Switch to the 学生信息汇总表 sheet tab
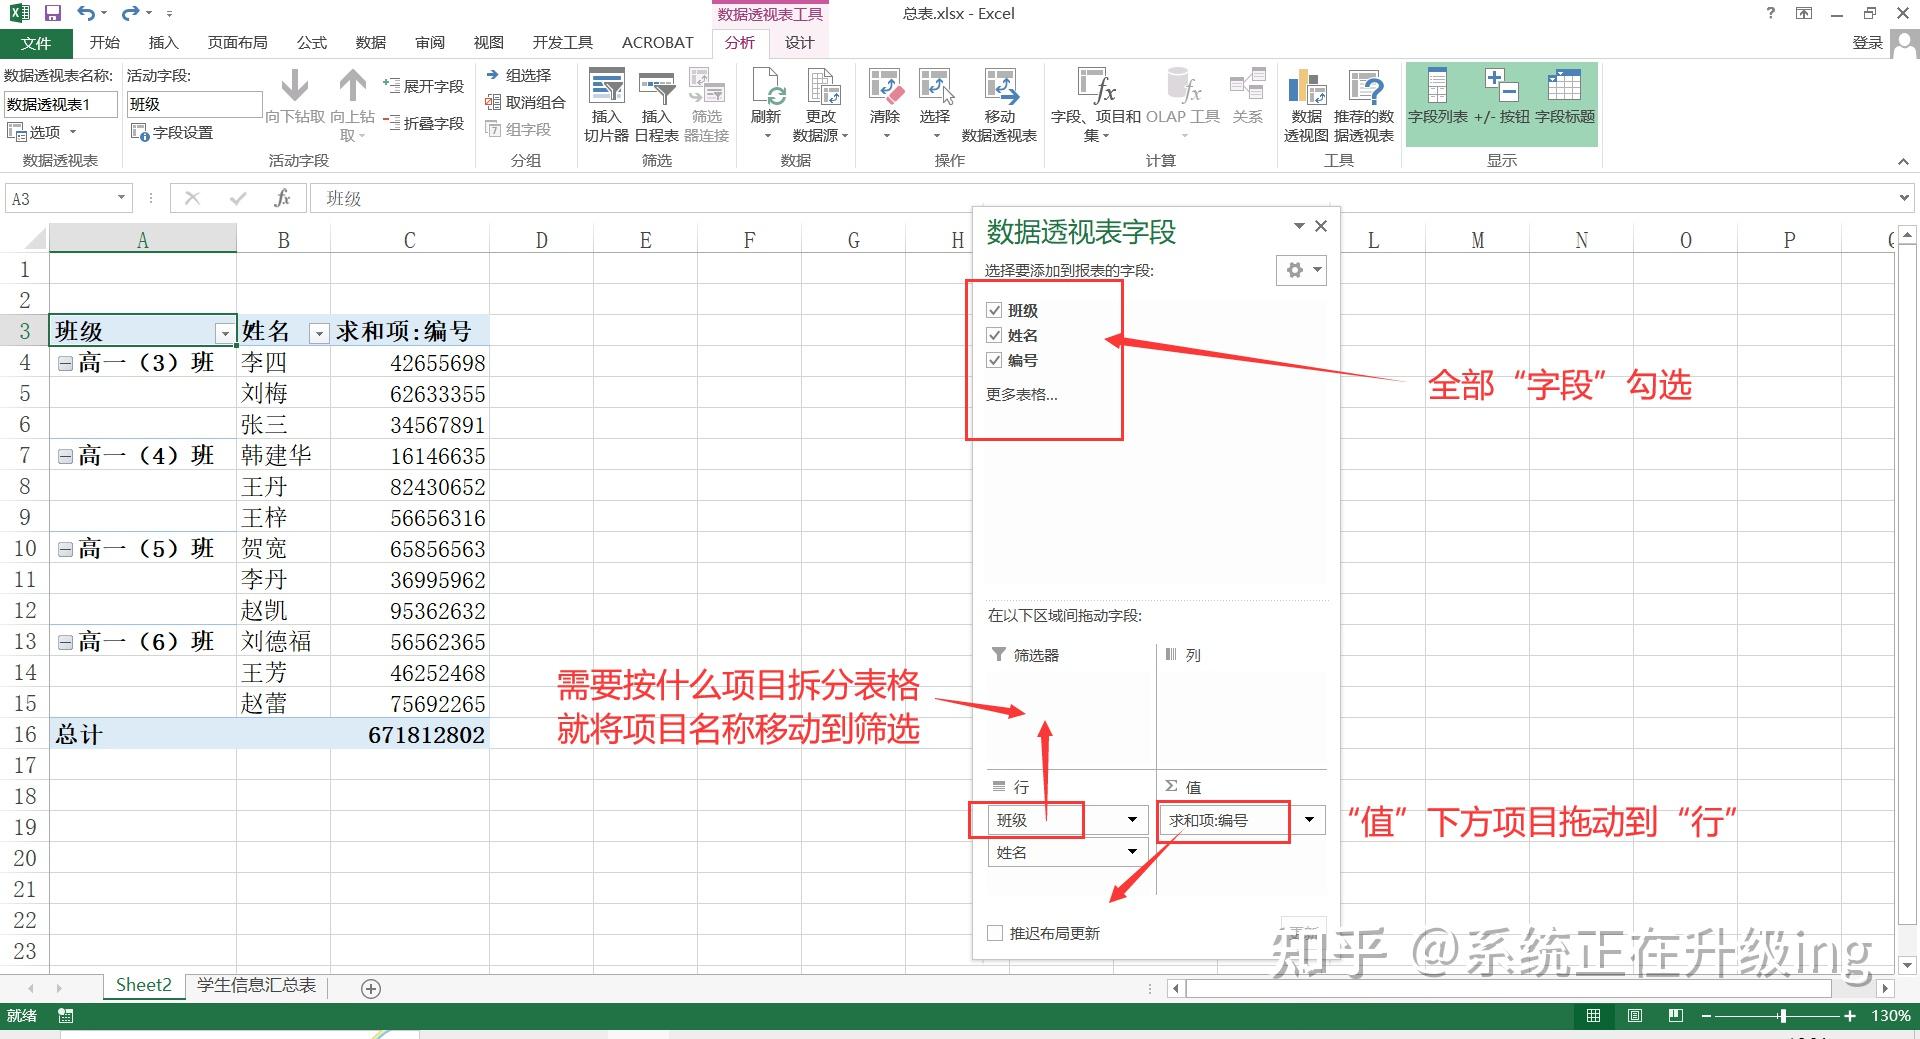Viewport: 1920px width, 1039px height. (x=256, y=985)
